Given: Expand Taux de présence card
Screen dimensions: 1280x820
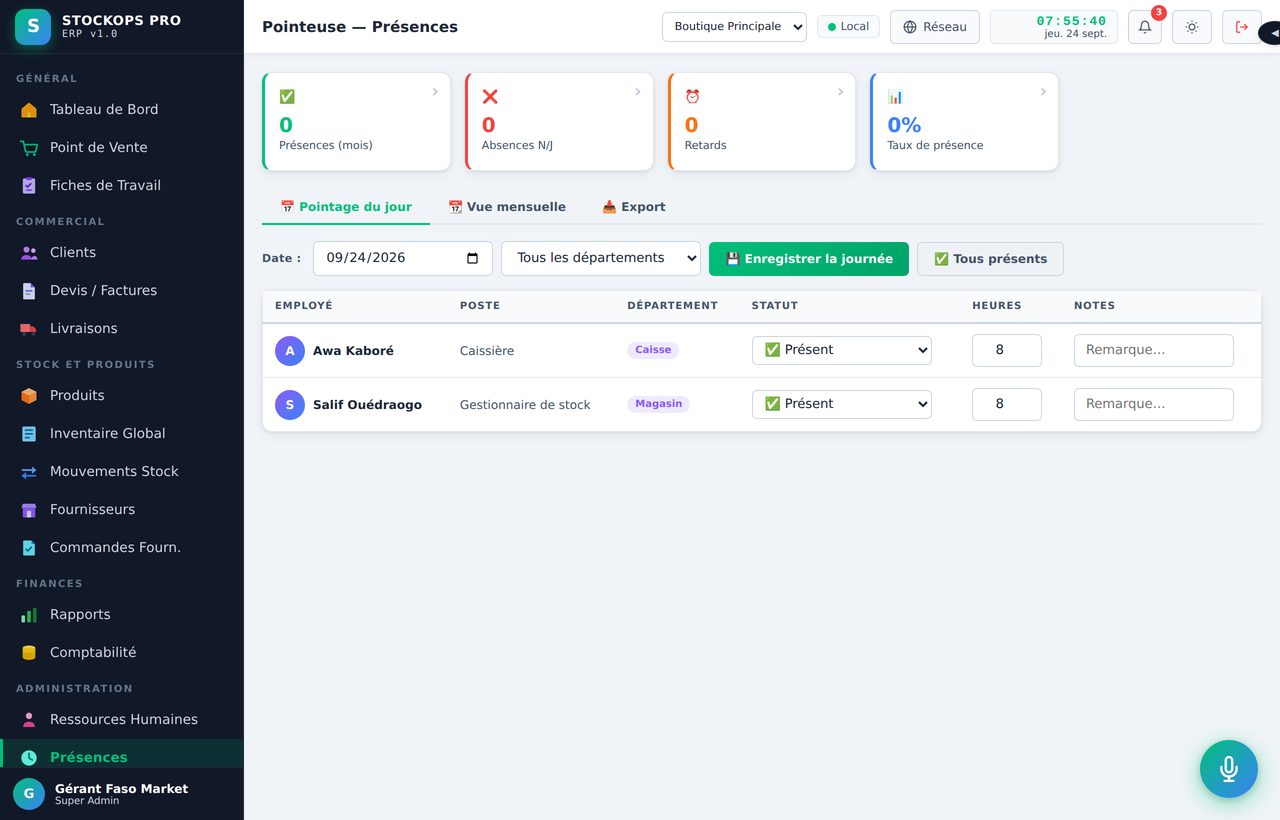Looking at the screenshot, I should pyautogui.click(x=964, y=121).
